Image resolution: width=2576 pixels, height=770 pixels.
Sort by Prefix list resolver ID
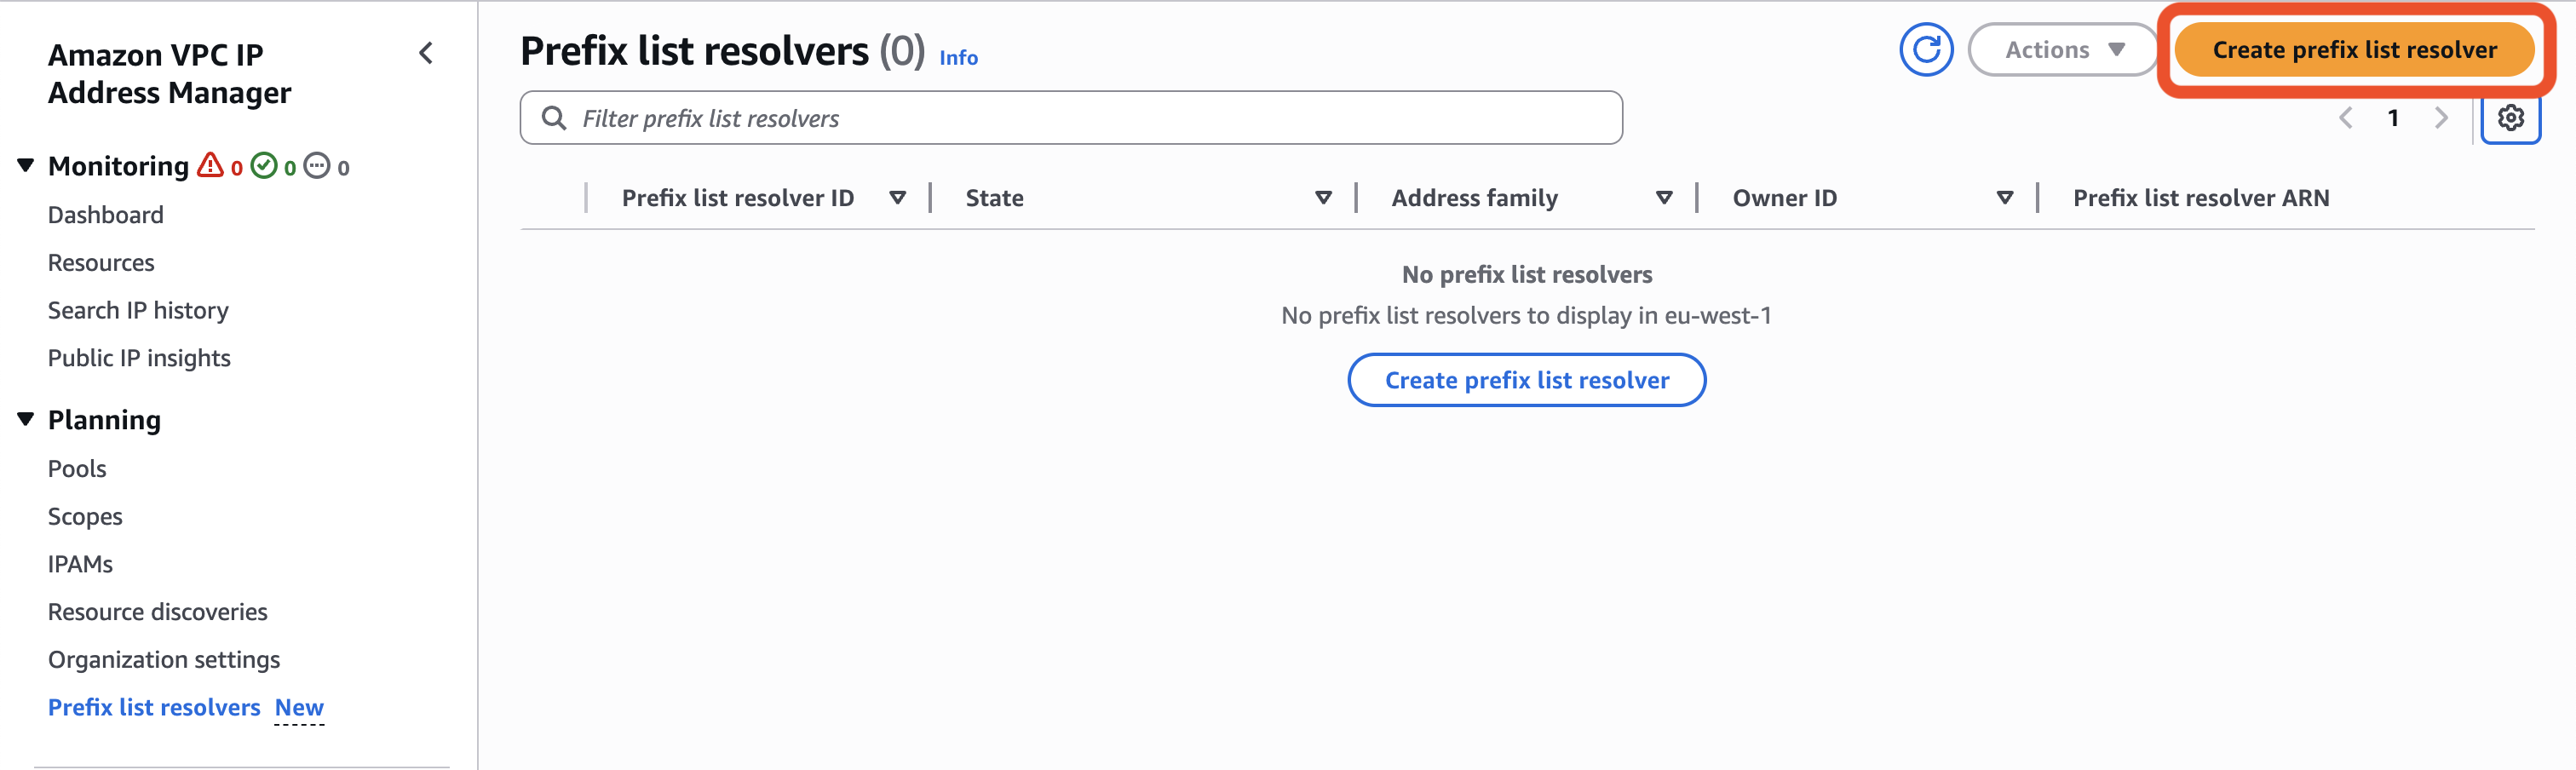pyautogui.click(x=897, y=198)
